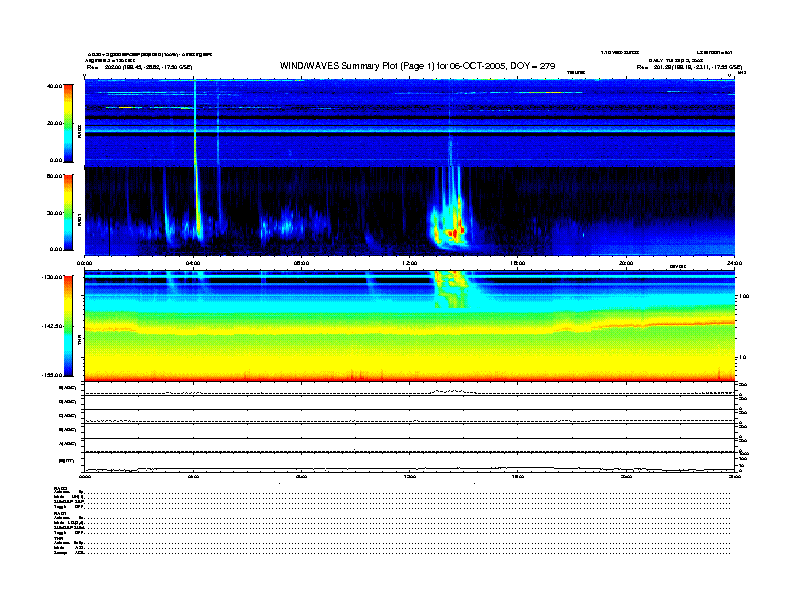Click the 08:00 tick label under RAD1 panel

pyautogui.click(x=301, y=263)
